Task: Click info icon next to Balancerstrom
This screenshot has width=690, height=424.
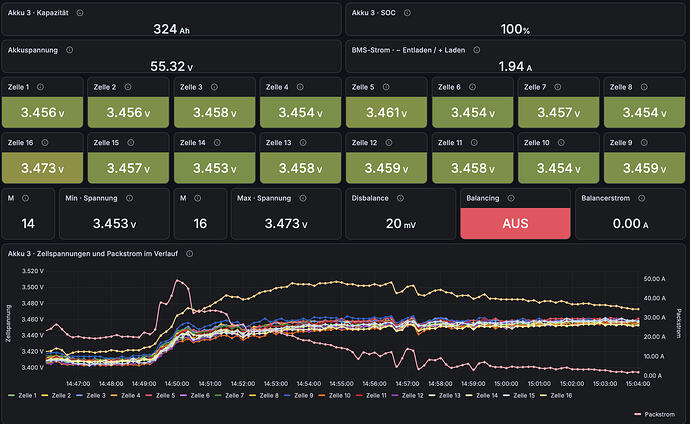Action: (x=642, y=198)
